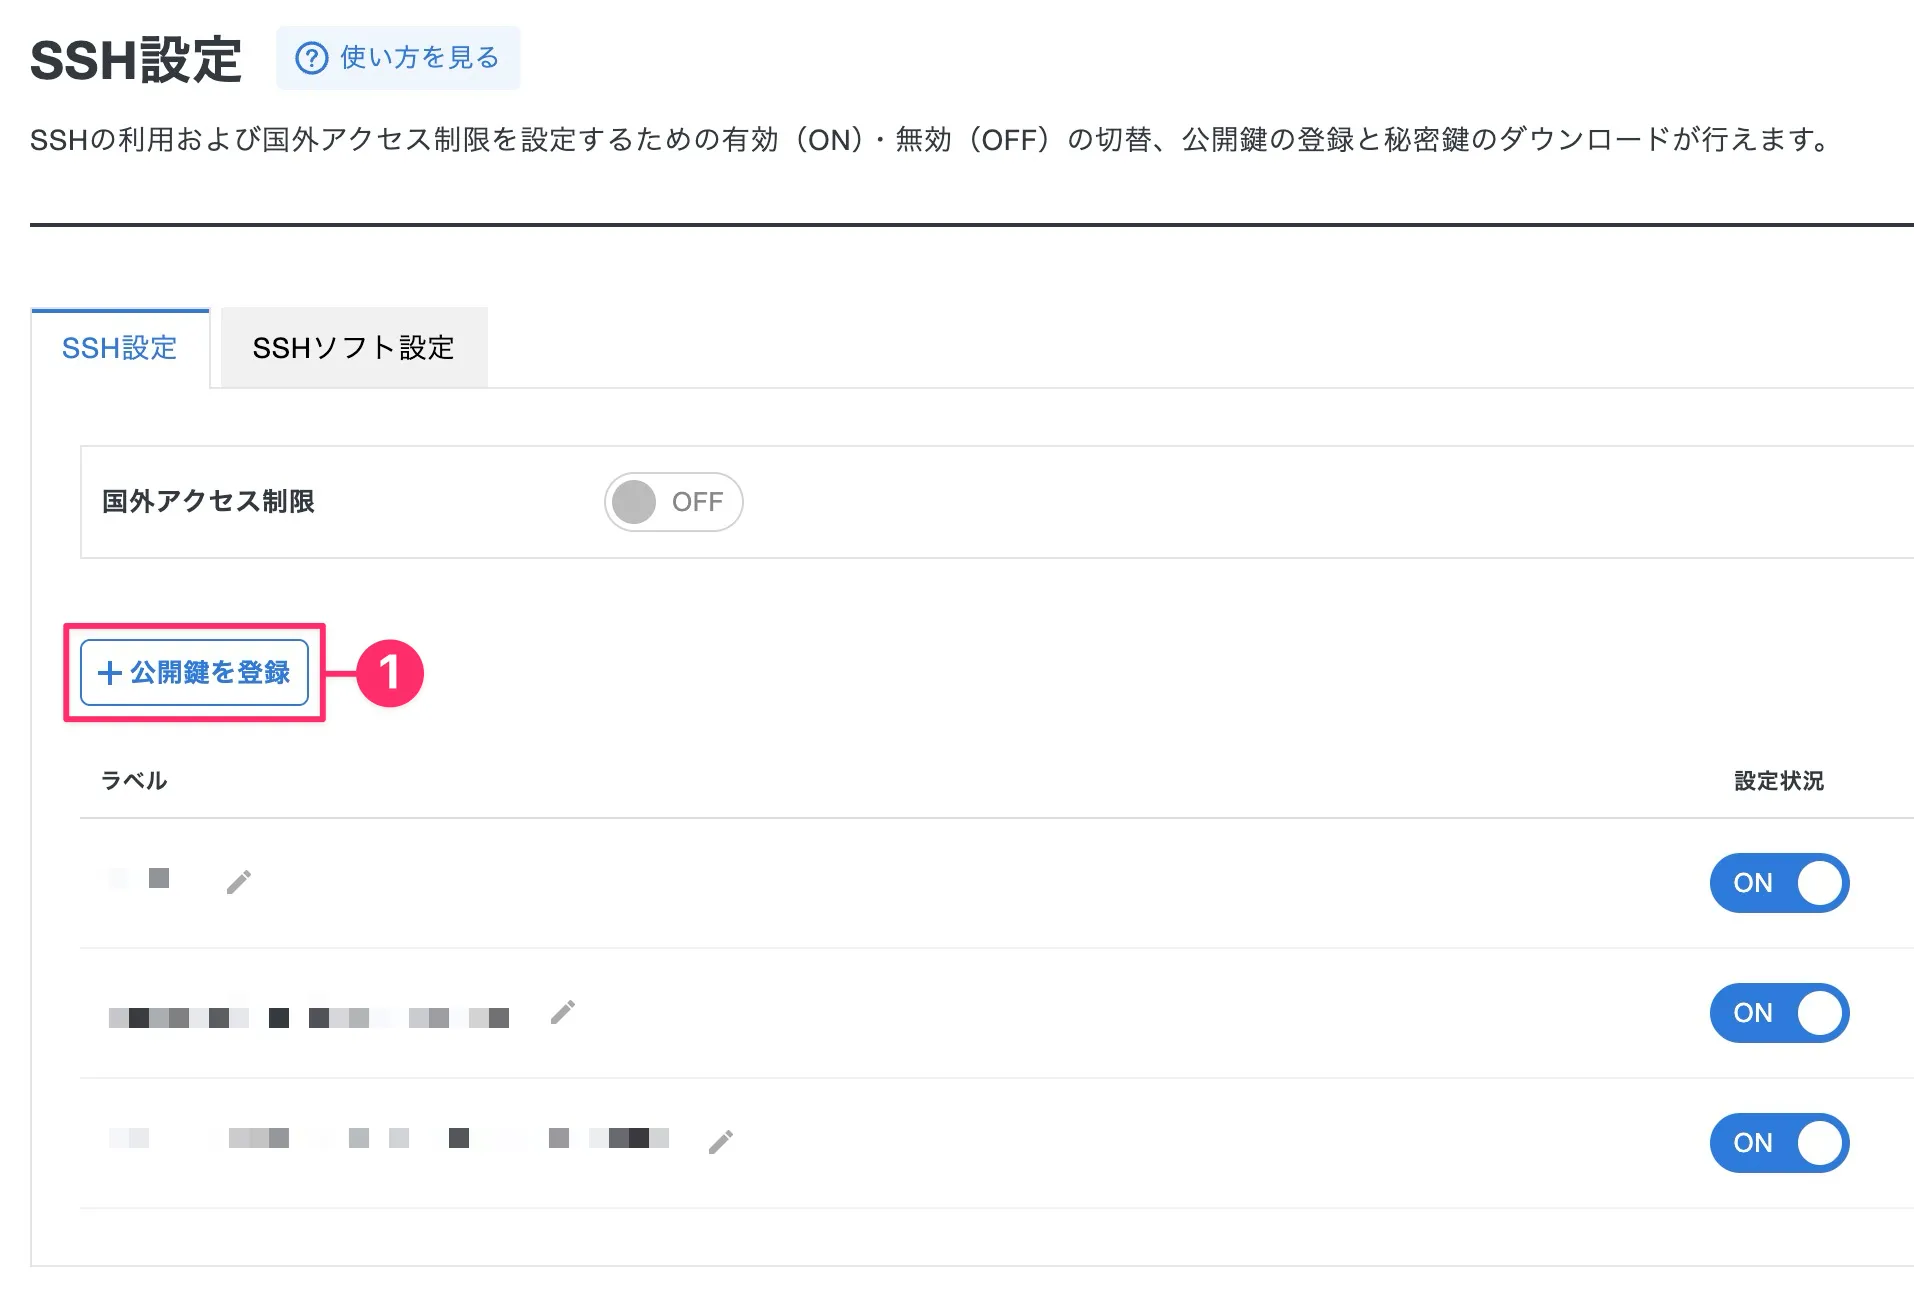Click the pencil icon in the first key row
The height and width of the screenshot is (1292, 1914).
pyautogui.click(x=238, y=882)
